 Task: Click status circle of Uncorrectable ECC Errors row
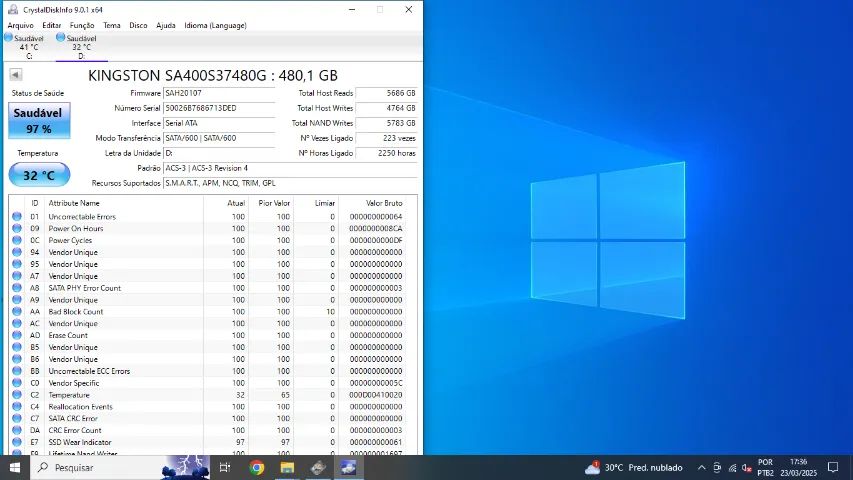(17, 371)
